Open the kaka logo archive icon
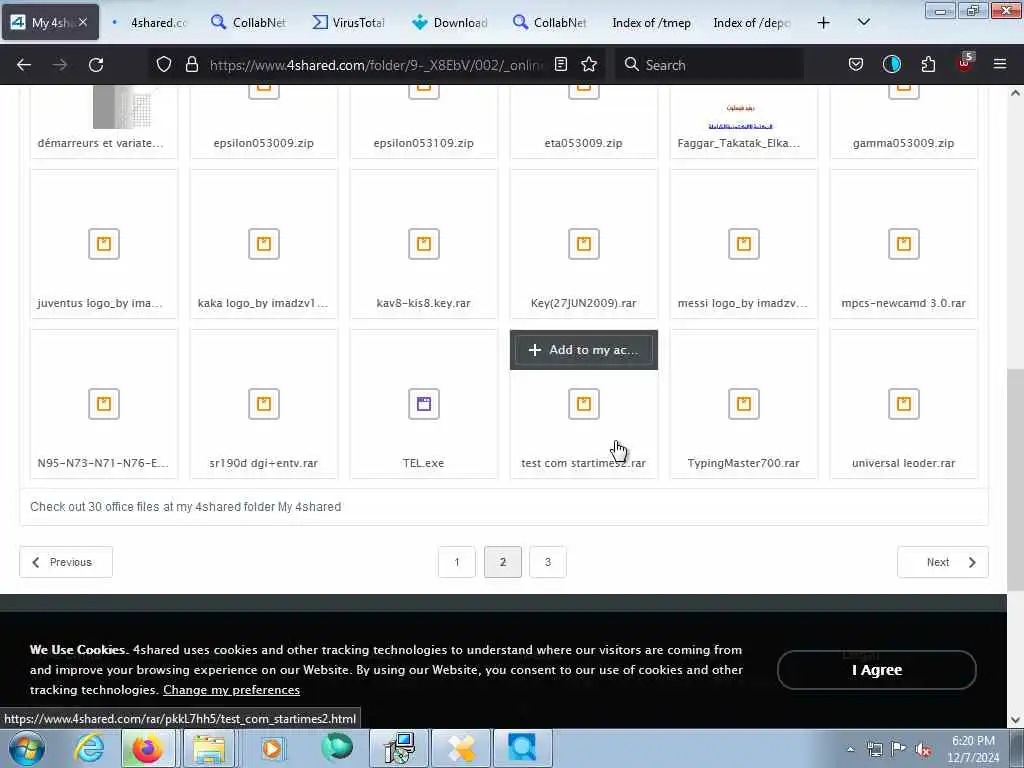The height and width of the screenshot is (768, 1024). click(x=264, y=244)
